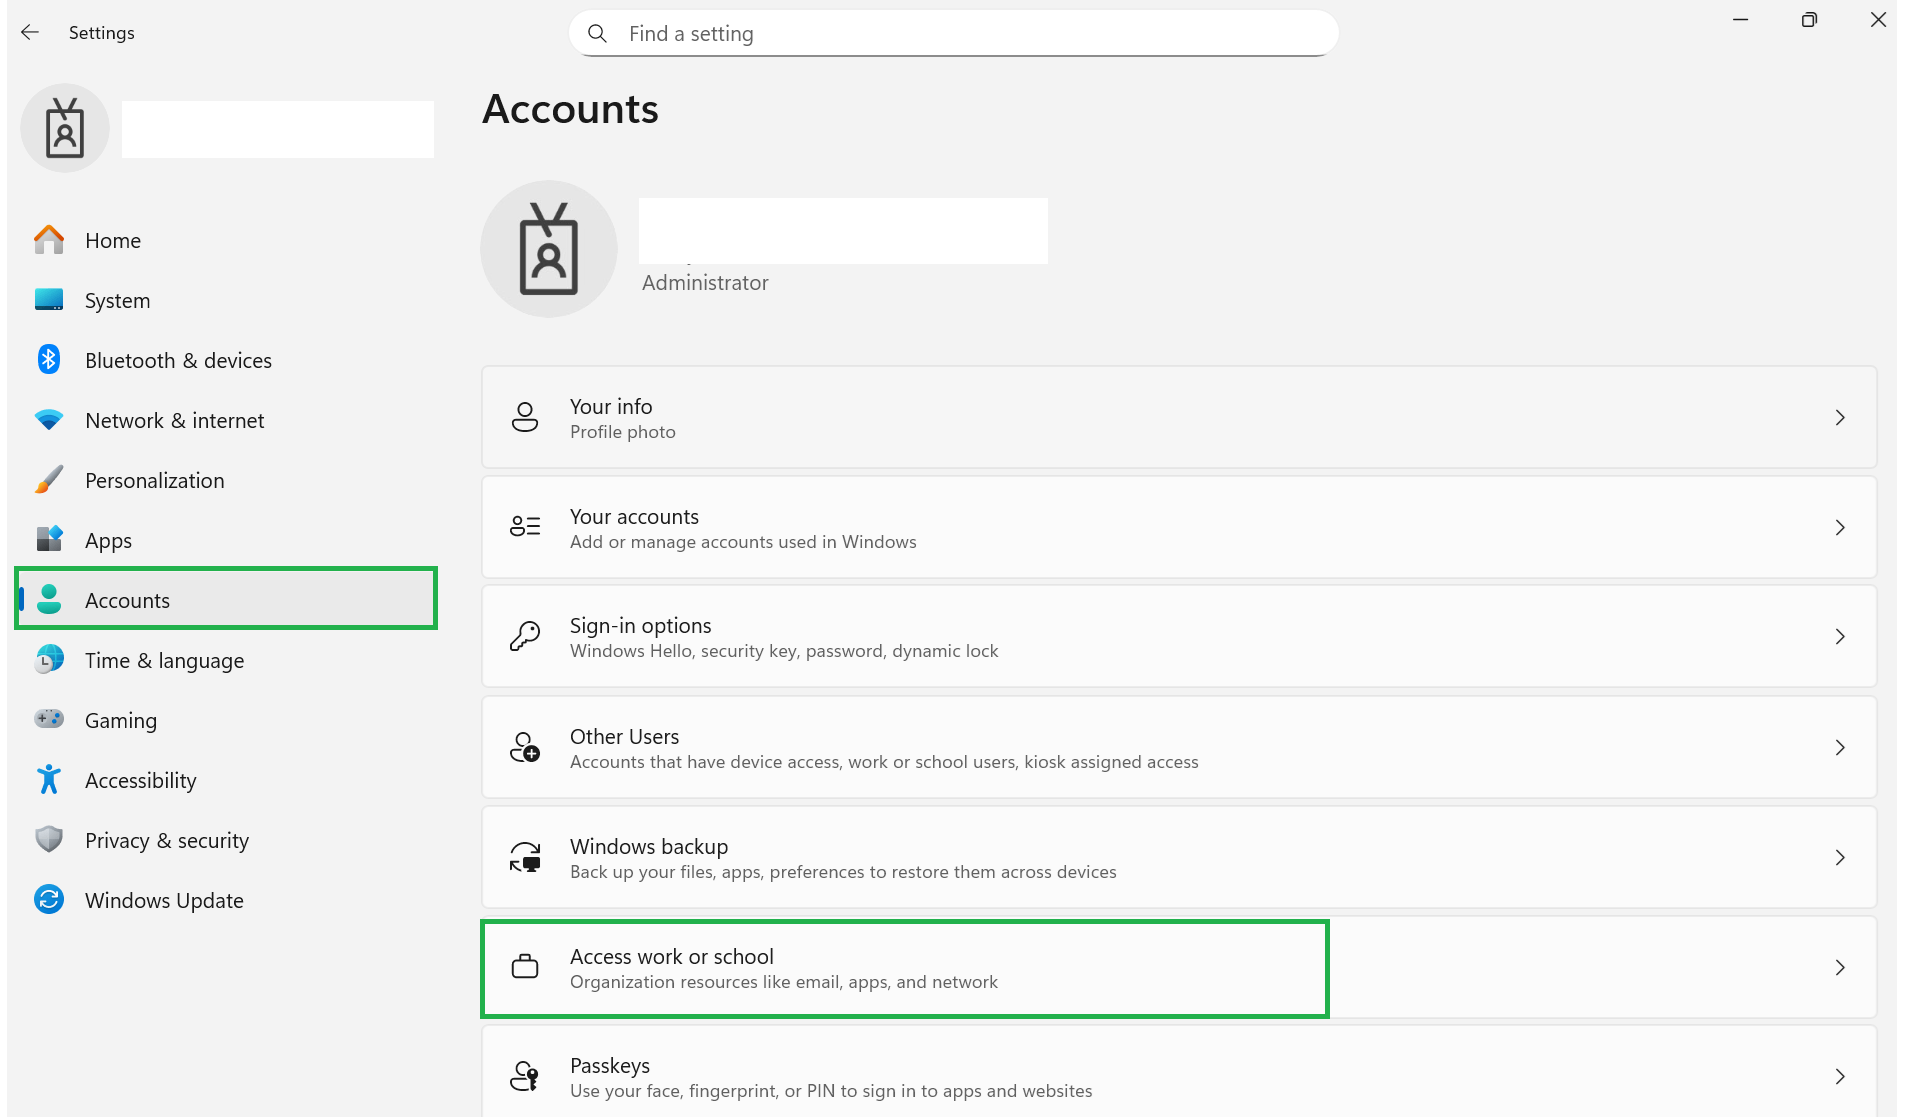Click the Privacy & security shield icon
Screen dimensions: 1913x1120
coord(49,840)
